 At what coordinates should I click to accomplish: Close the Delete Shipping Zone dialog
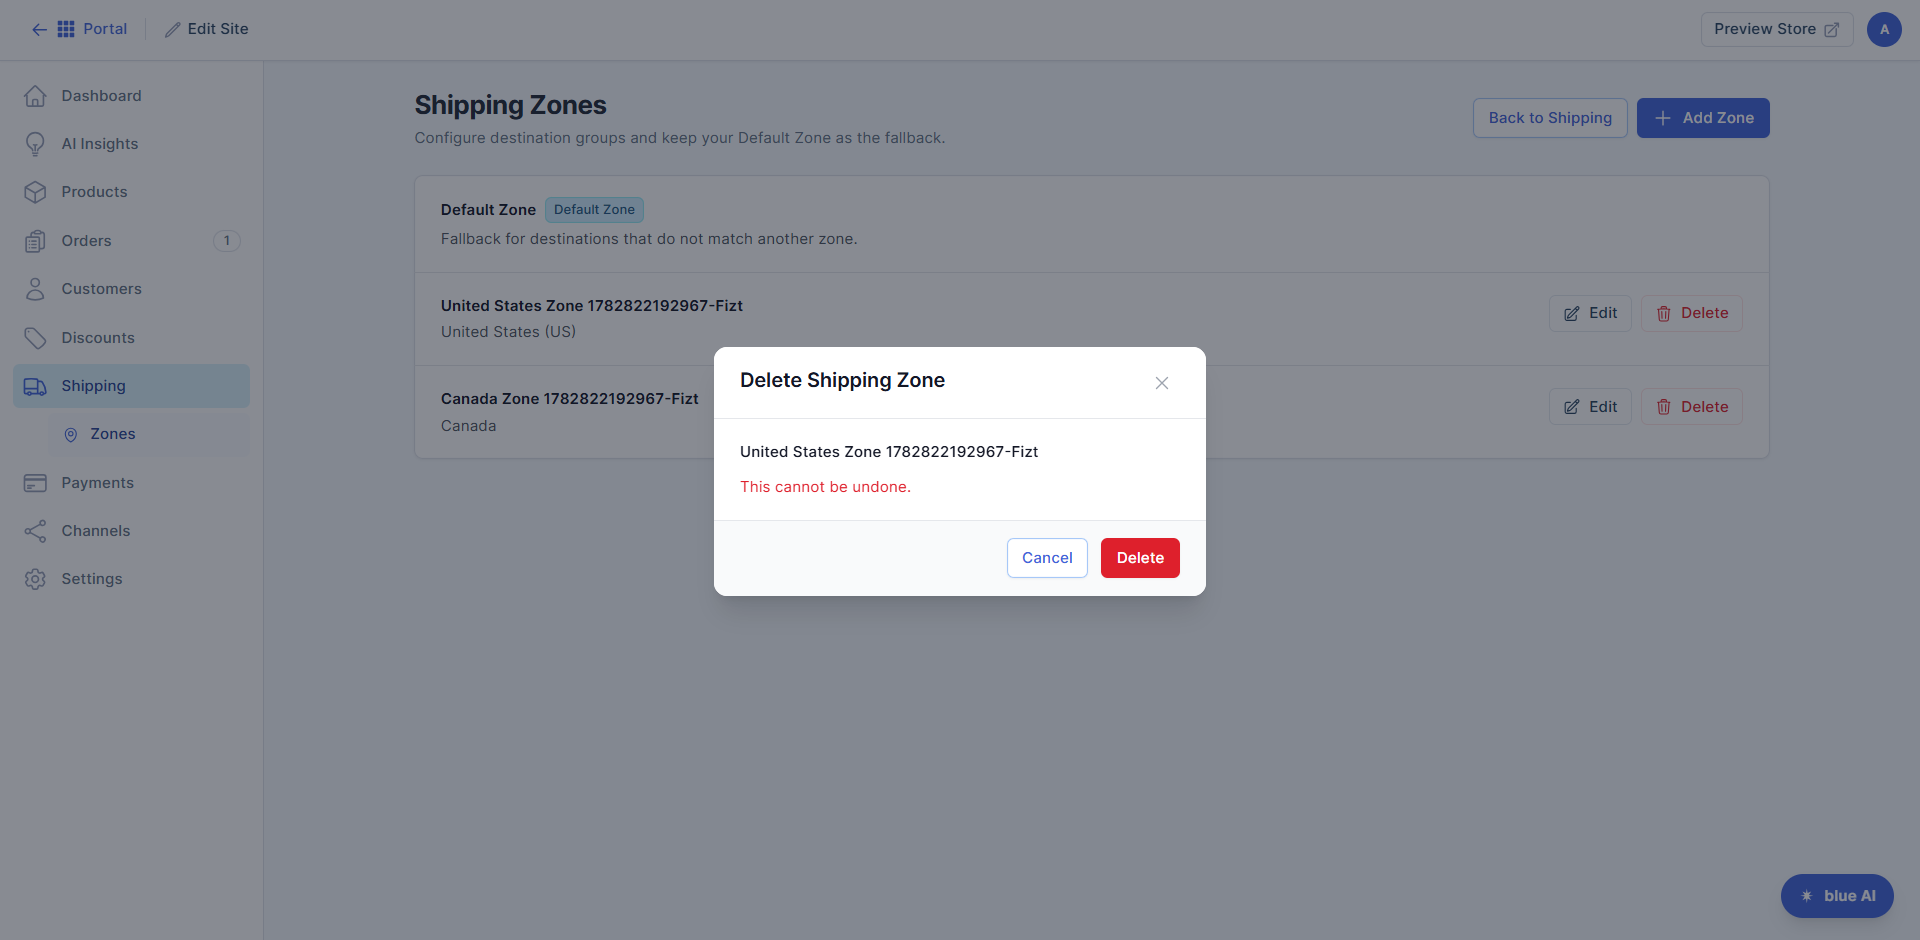[x=1162, y=383]
